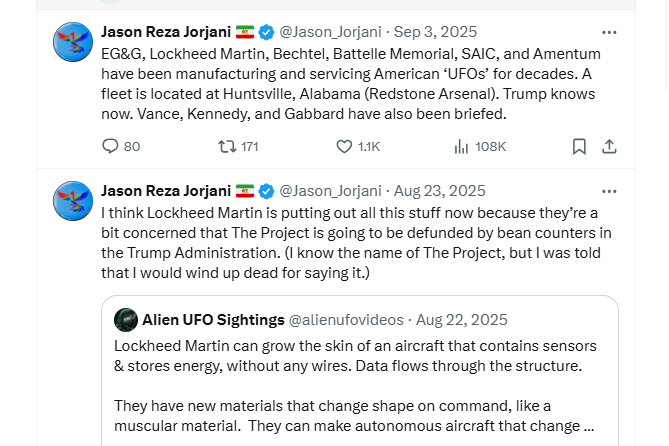Open Jason Reza Jorjani name on first tweet
Image resolution: width=669 pixels, height=446 pixels.
(x=166, y=32)
